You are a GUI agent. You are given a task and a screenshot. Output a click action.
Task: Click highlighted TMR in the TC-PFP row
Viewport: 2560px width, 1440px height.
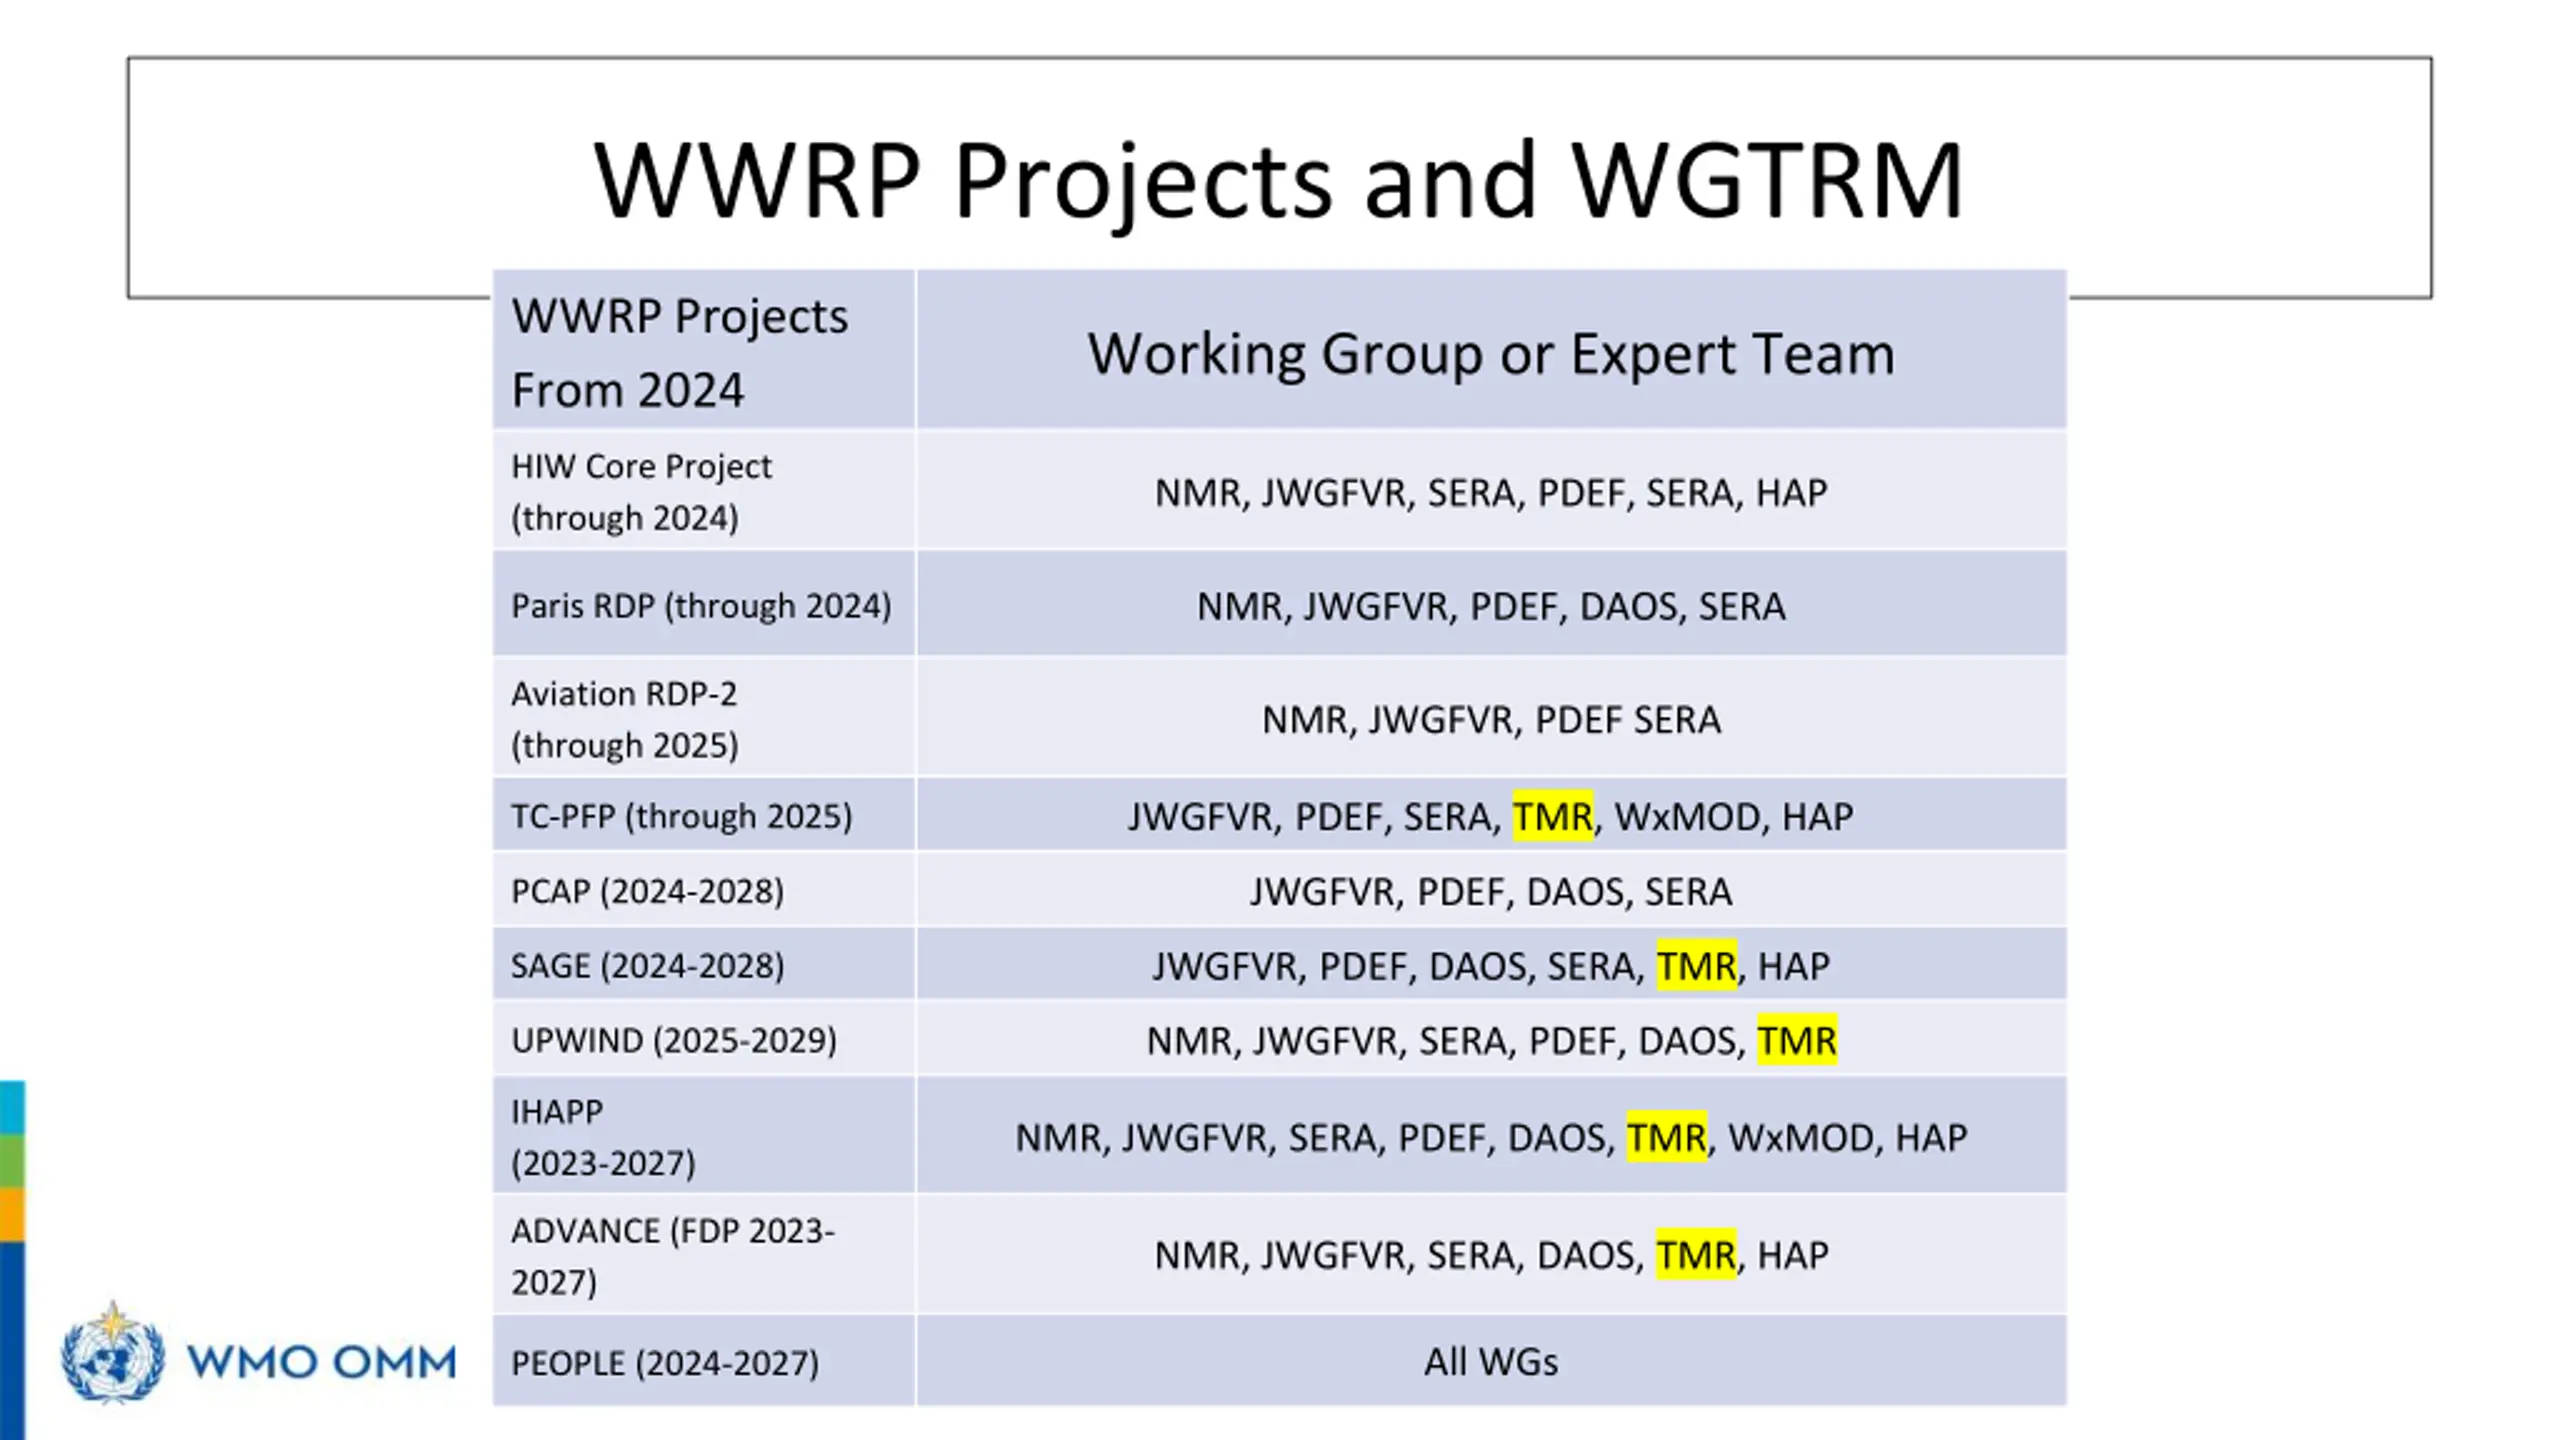coord(1552,816)
